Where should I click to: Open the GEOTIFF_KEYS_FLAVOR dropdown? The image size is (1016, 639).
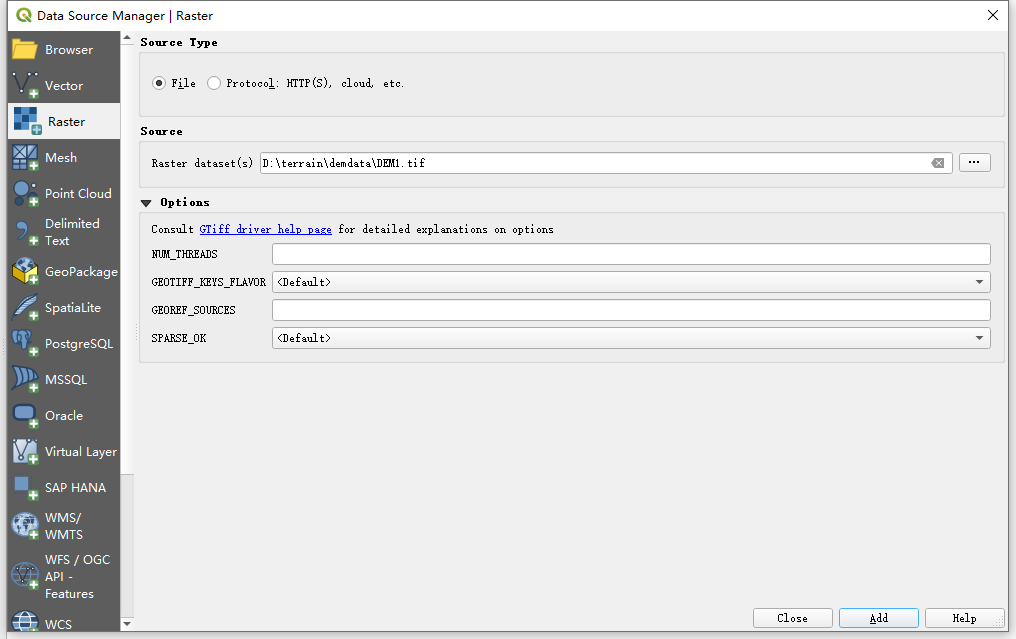pos(631,282)
